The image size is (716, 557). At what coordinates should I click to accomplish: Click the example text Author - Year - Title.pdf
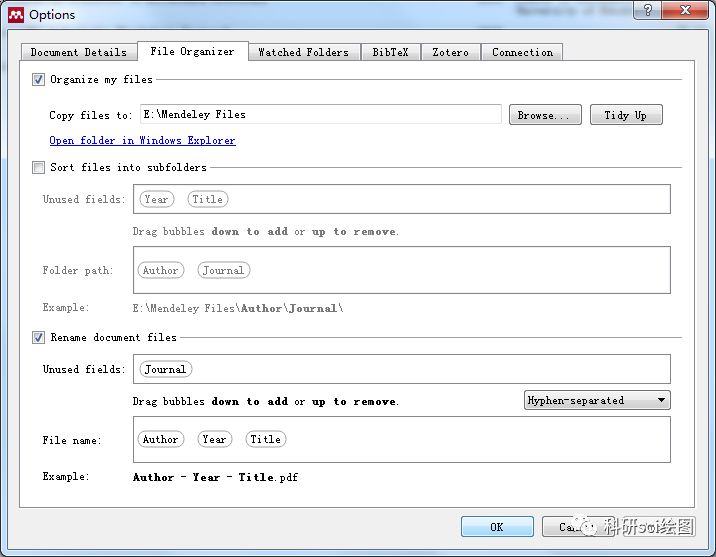coord(216,478)
